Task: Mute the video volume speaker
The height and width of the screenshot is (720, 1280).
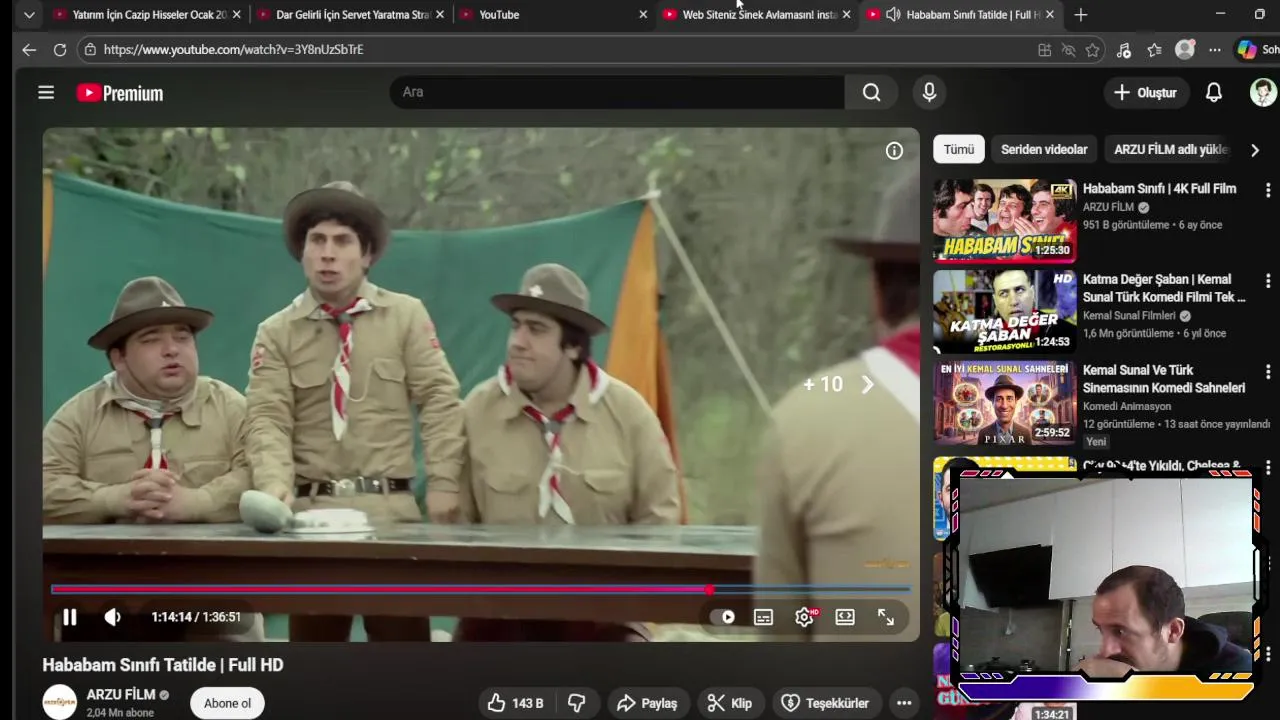Action: [x=112, y=617]
